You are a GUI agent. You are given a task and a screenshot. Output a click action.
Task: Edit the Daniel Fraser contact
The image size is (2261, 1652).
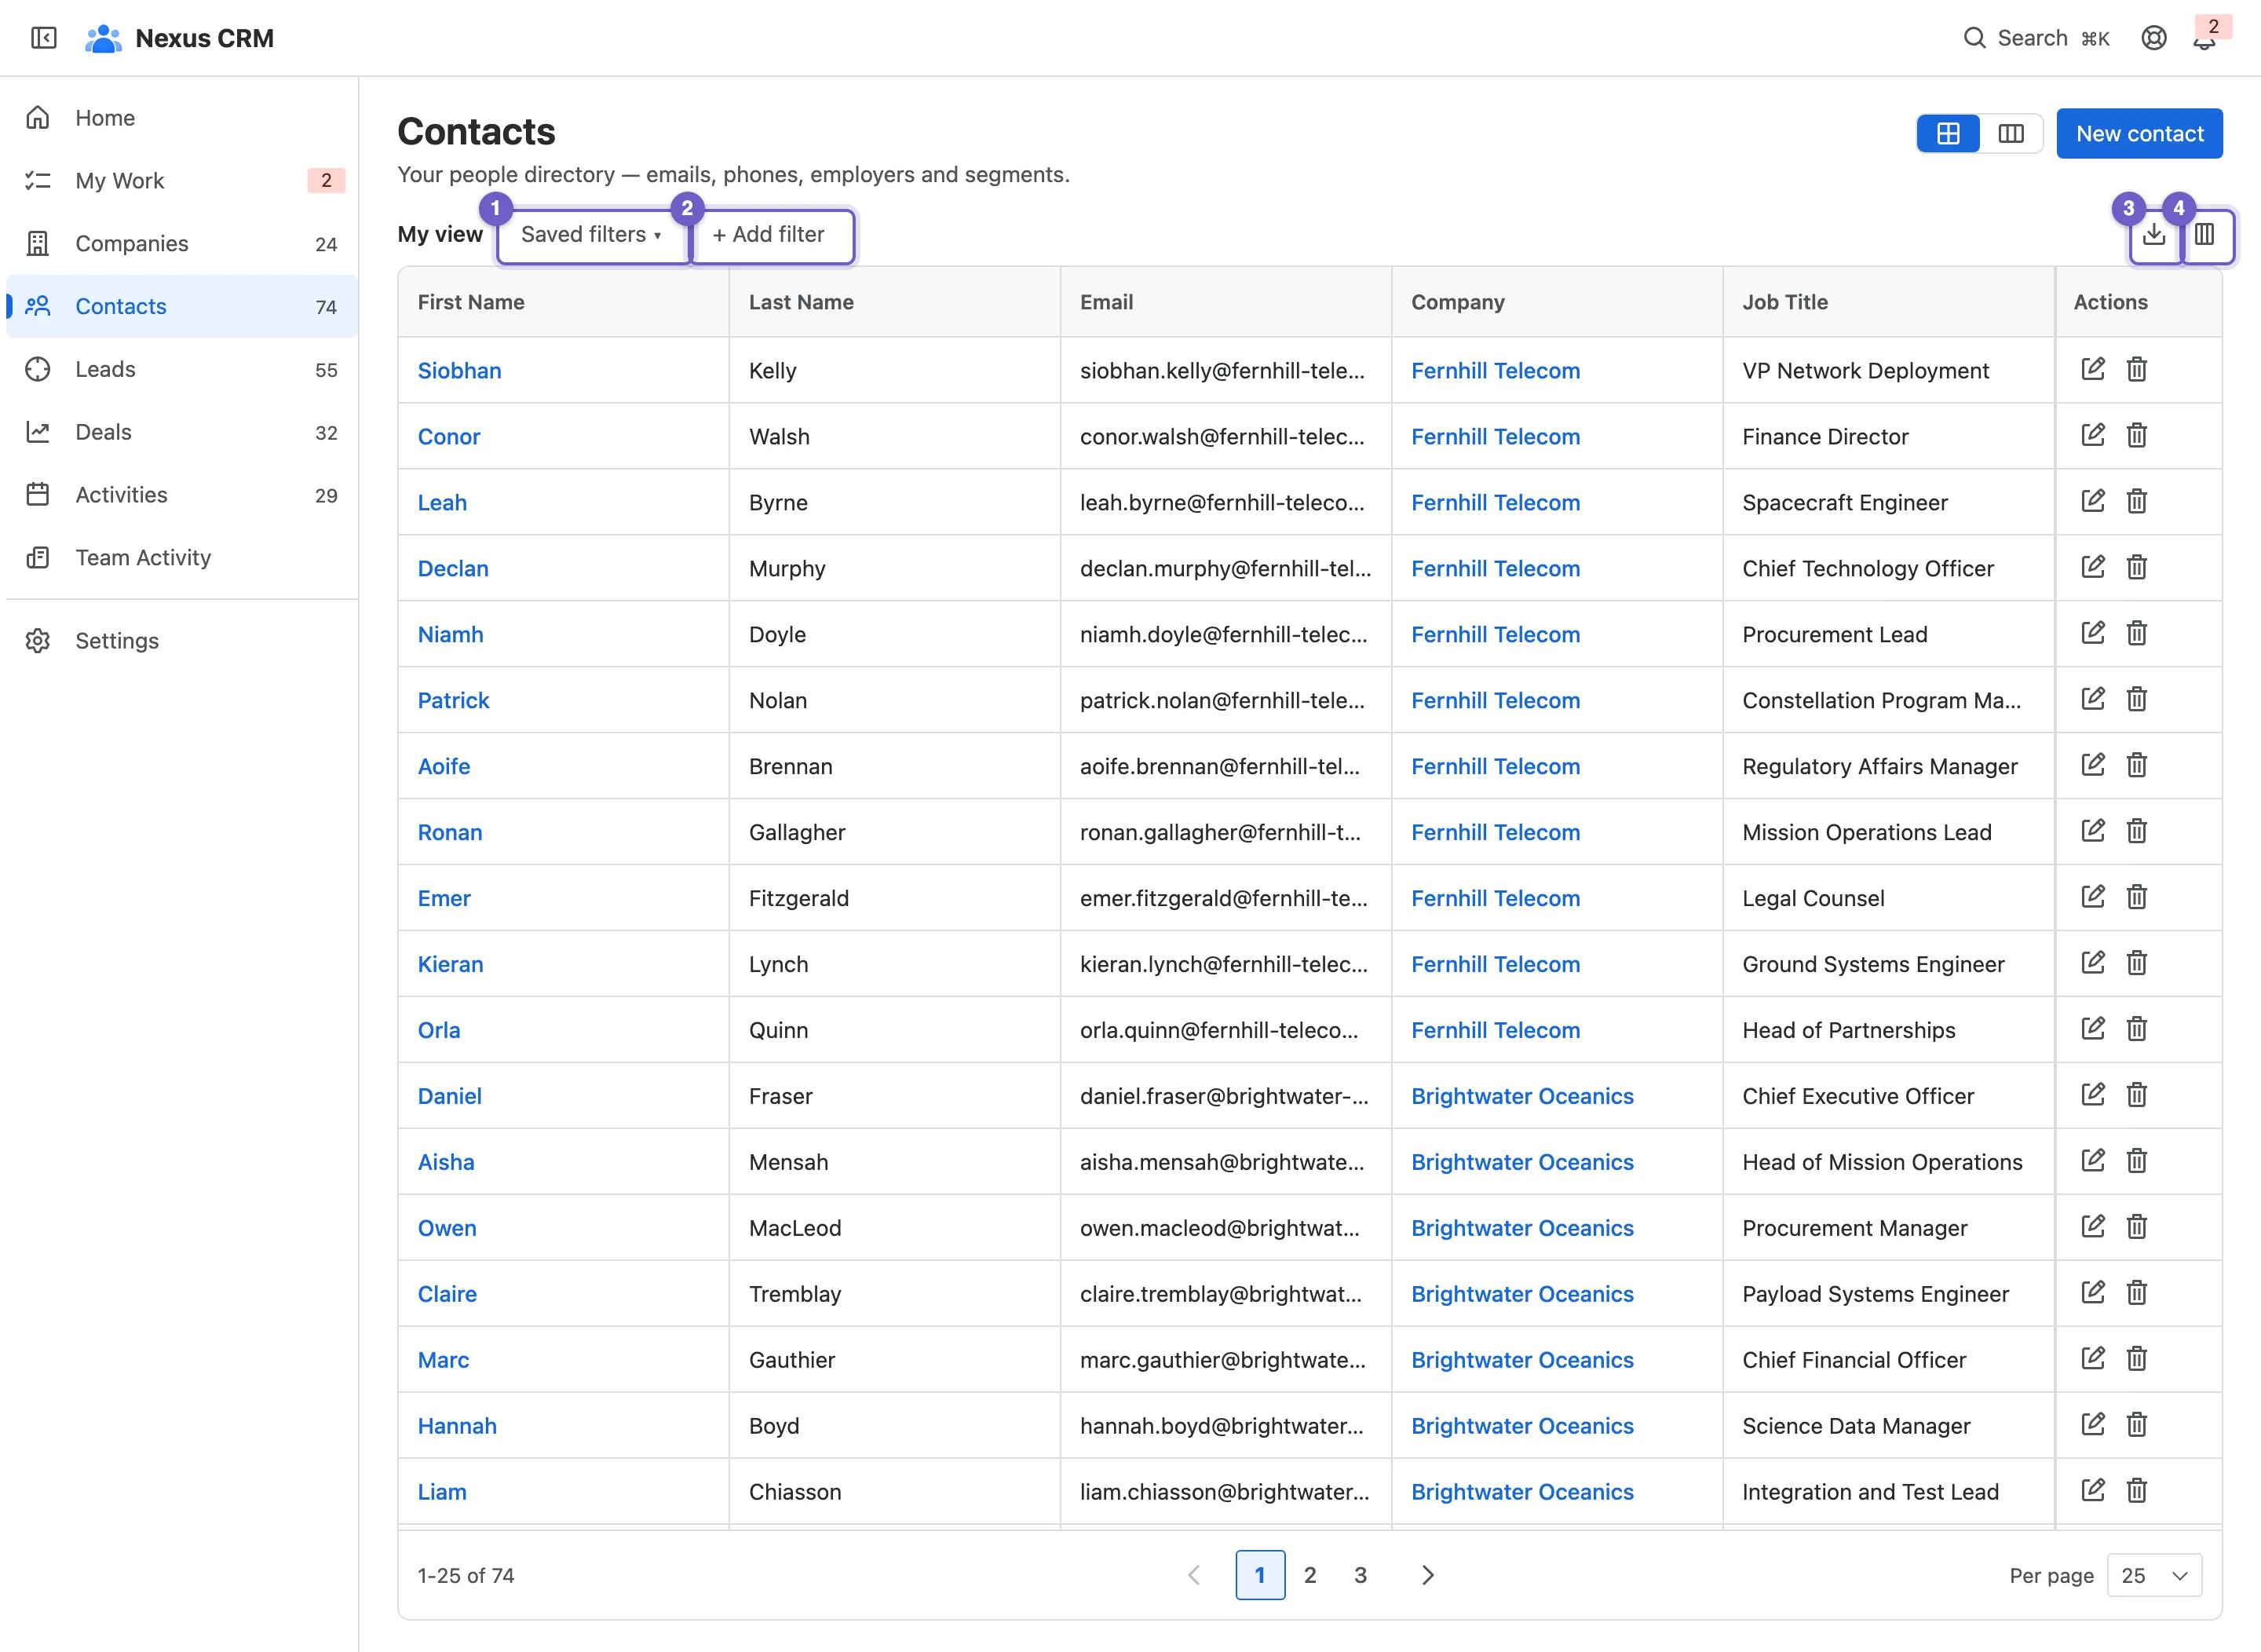tap(2093, 1095)
